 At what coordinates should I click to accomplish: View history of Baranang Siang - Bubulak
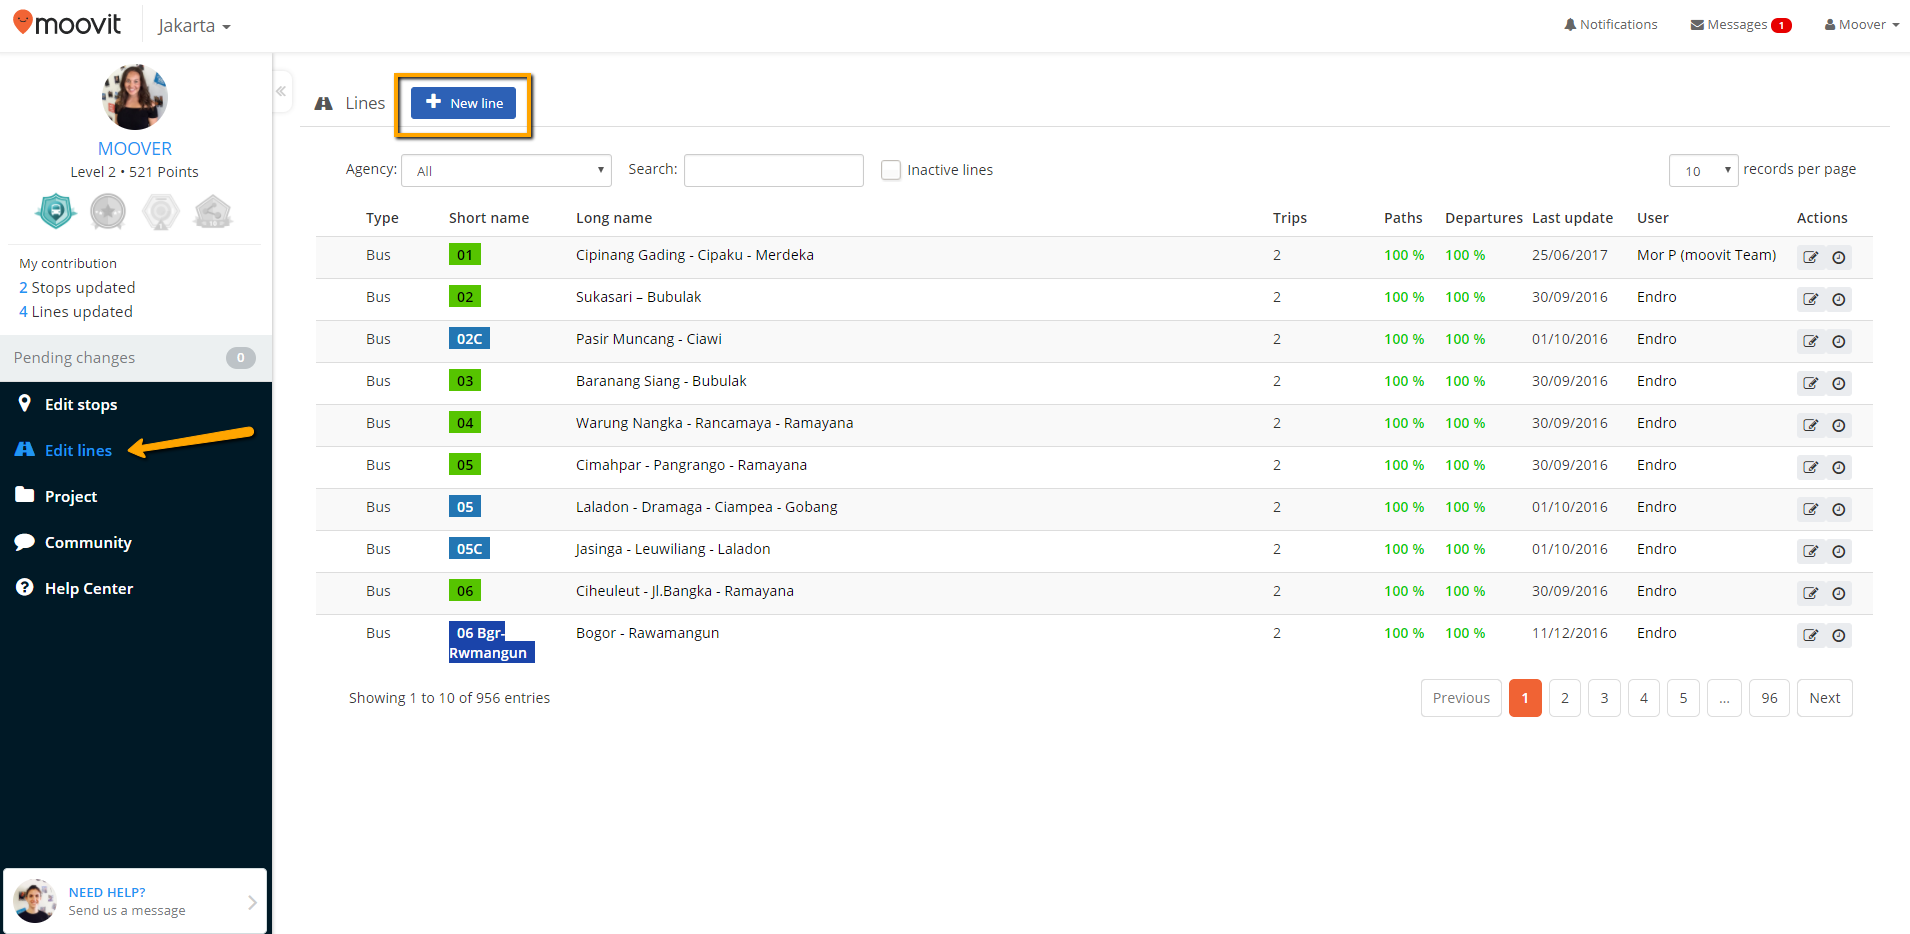(1838, 383)
